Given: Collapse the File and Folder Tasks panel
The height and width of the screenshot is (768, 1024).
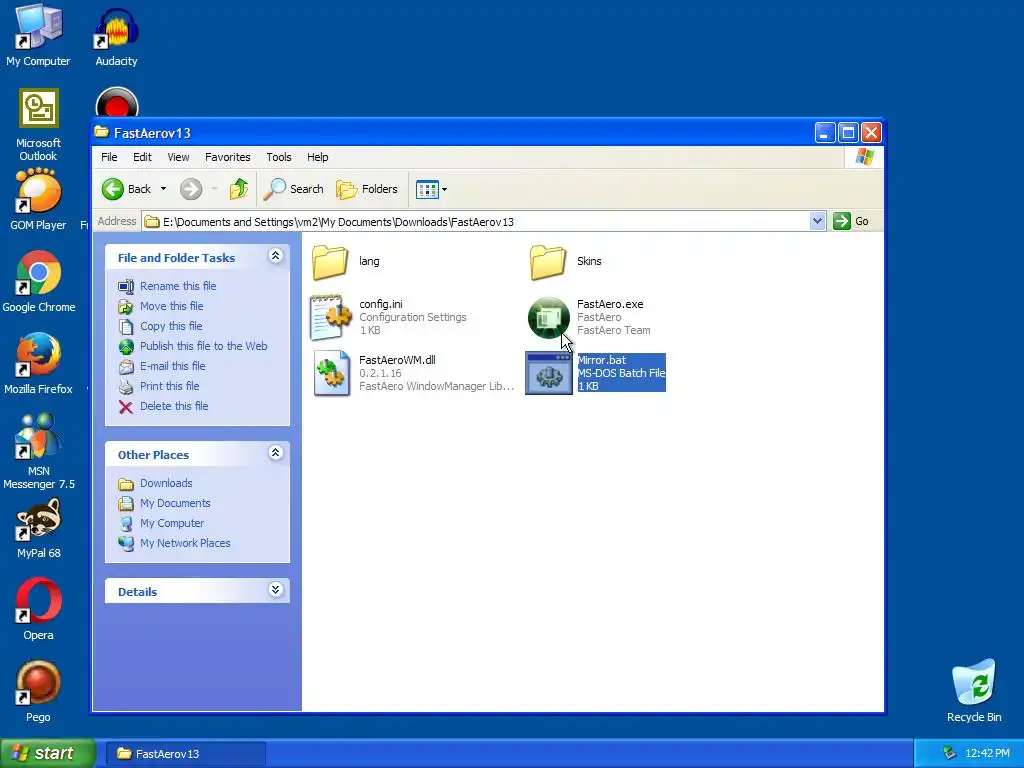Looking at the screenshot, I should tap(276, 256).
